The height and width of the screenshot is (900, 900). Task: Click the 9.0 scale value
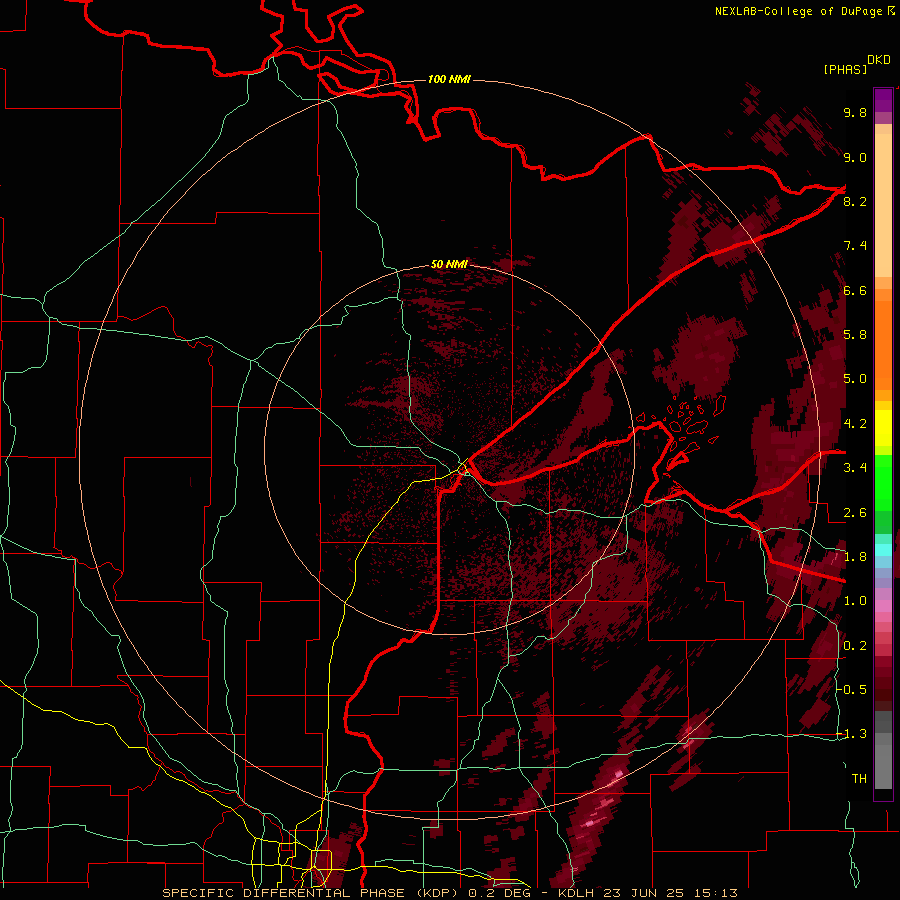click(x=855, y=157)
